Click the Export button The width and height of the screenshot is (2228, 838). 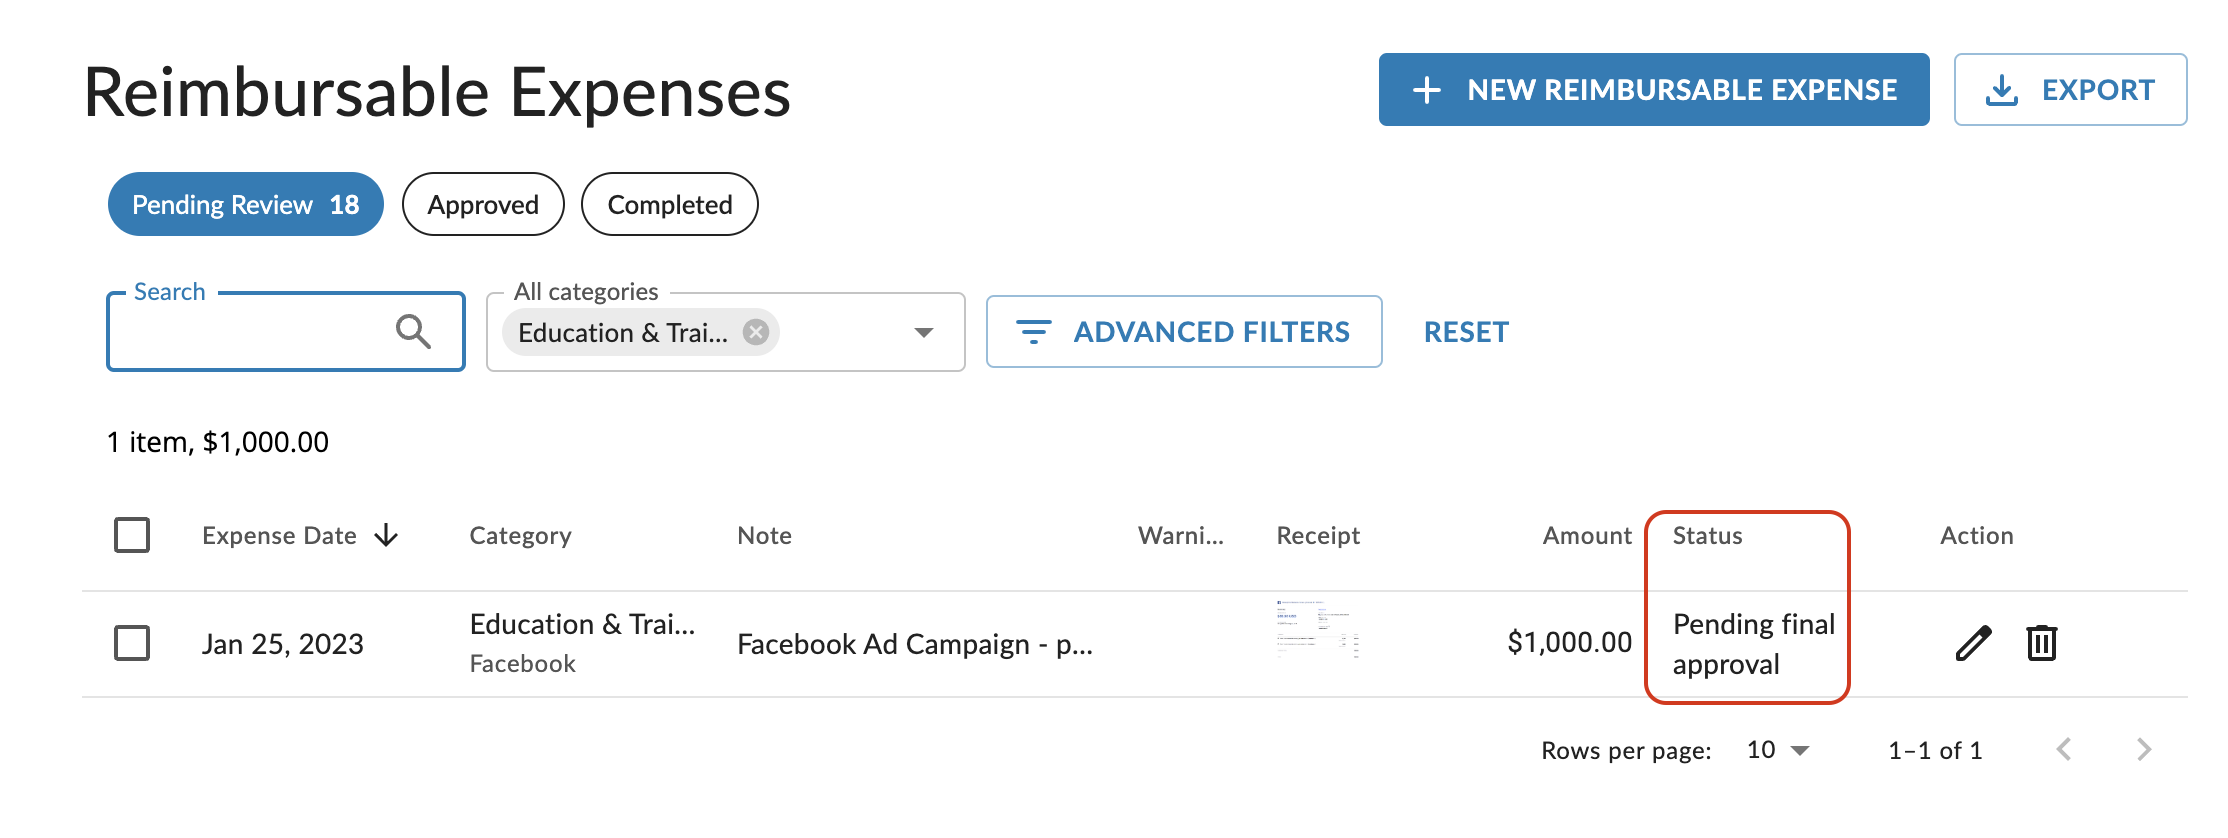click(x=2070, y=90)
